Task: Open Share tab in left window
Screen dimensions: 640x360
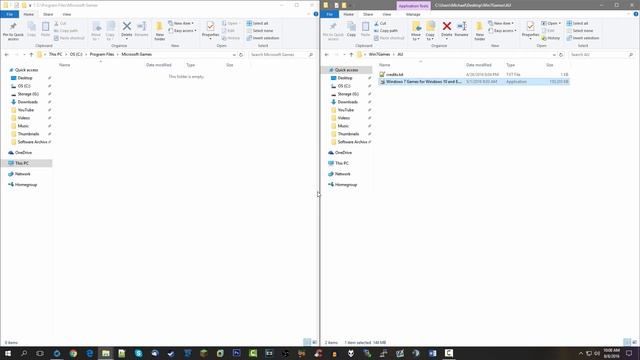Action: coord(48,14)
